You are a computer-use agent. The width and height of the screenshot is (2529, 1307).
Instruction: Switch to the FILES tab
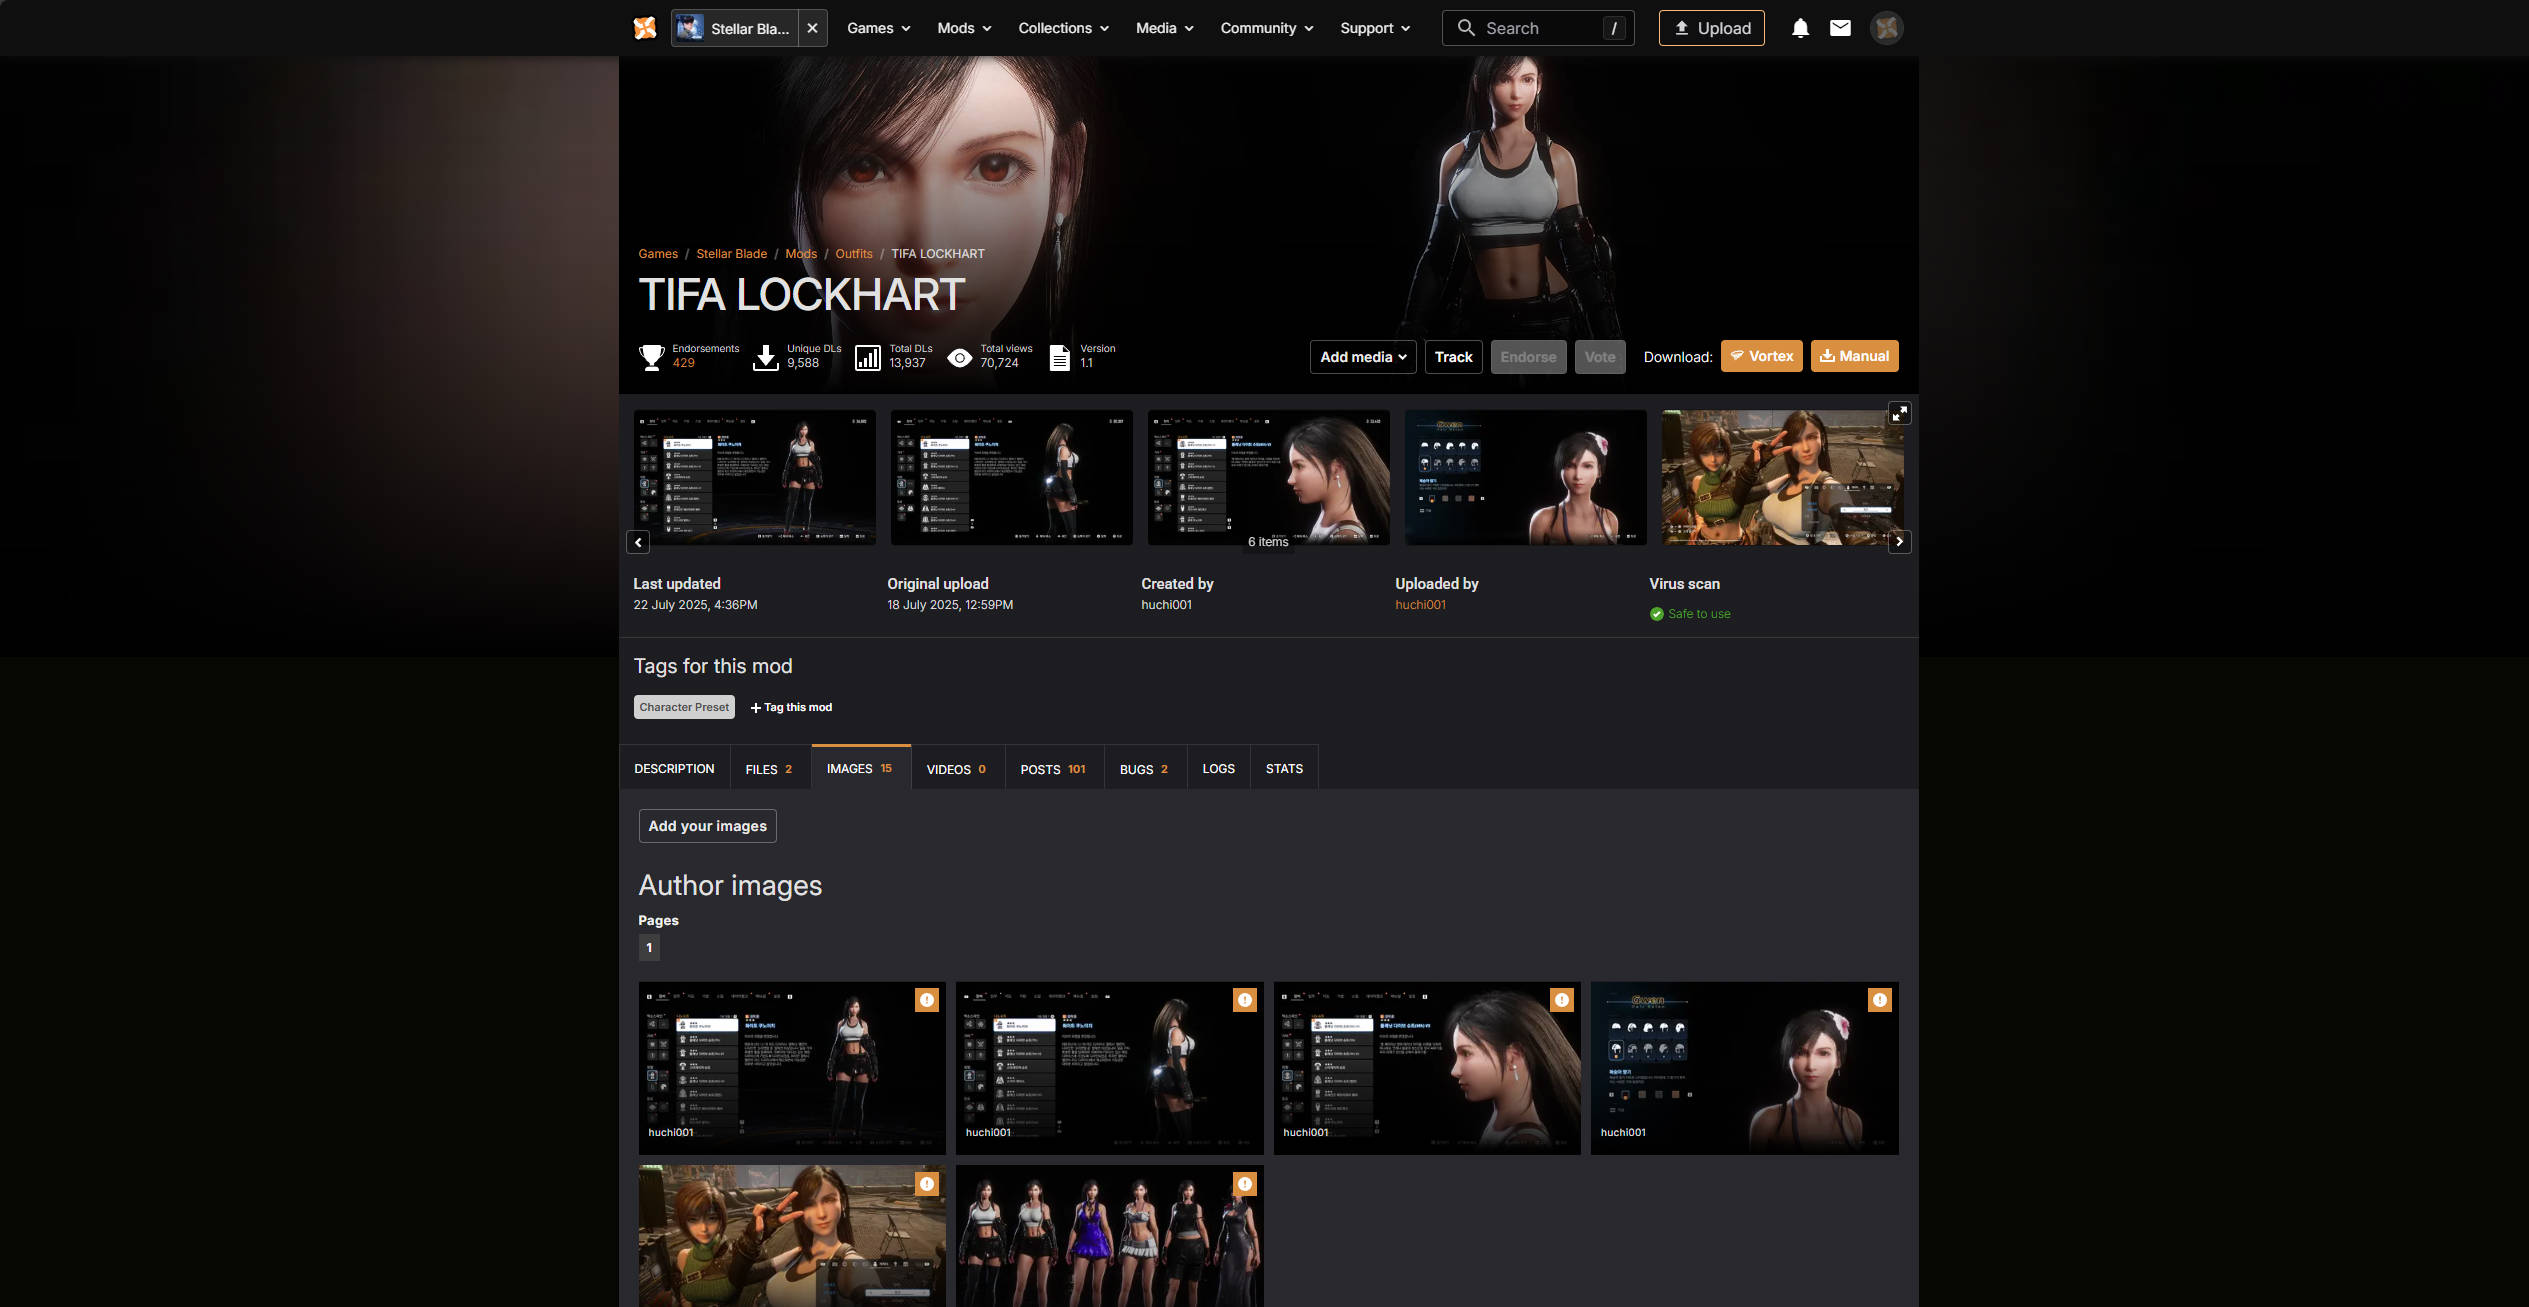[x=769, y=769]
